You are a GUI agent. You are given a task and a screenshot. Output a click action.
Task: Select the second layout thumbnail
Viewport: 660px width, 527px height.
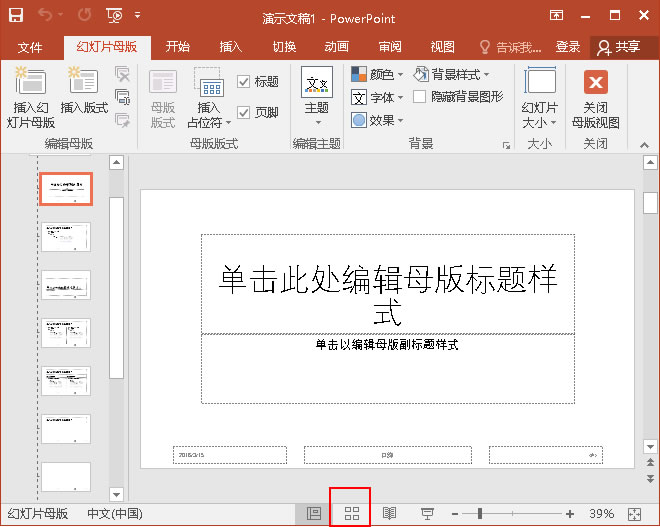coord(66,238)
